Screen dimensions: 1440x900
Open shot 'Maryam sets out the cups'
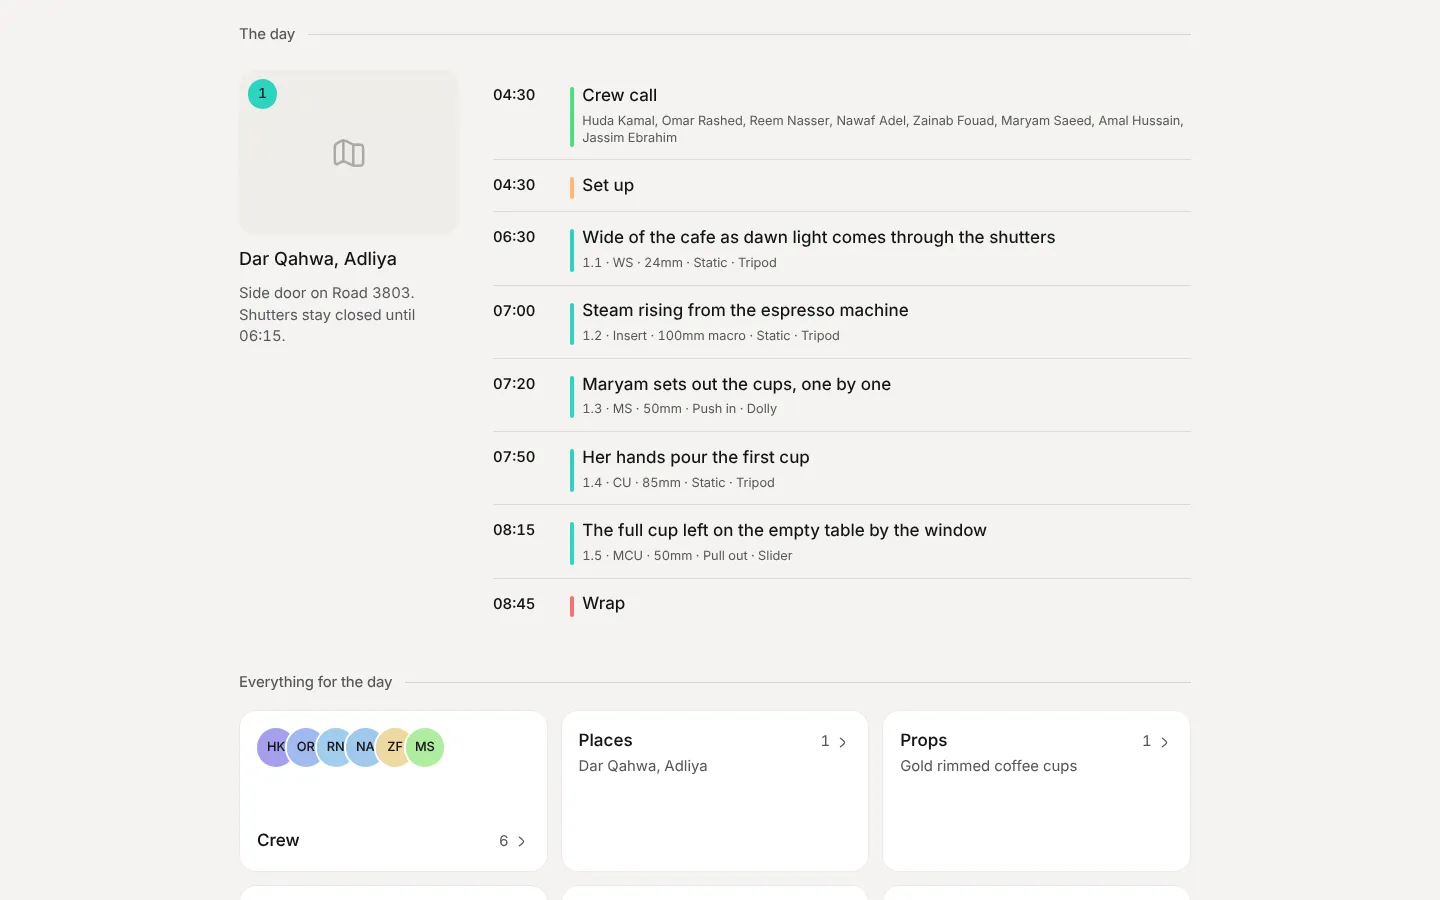(842, 395)
